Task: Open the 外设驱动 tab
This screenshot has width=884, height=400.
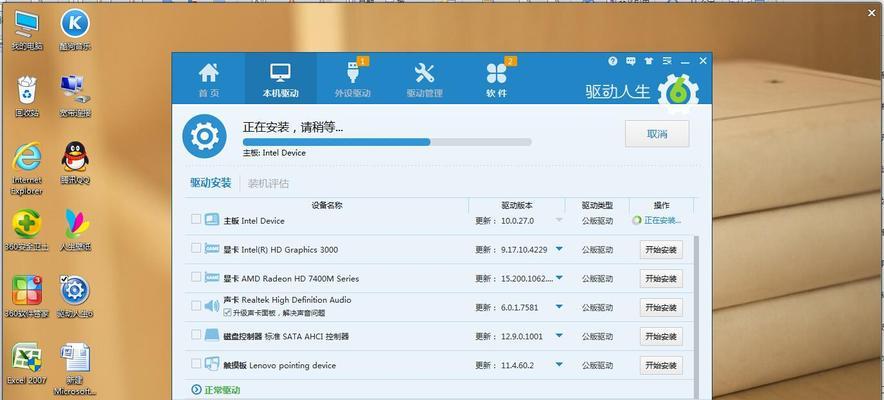Action: (x=352, y=79)
